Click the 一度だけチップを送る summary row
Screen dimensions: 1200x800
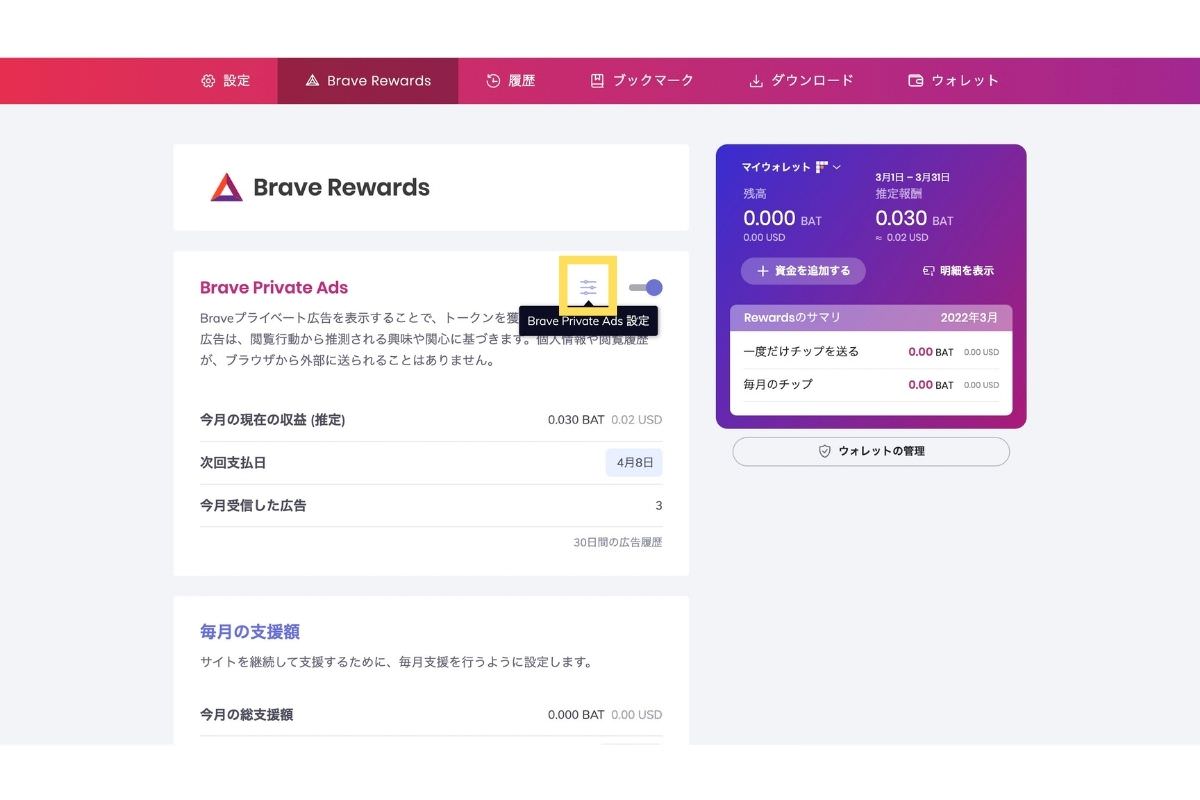pos(870,352)
